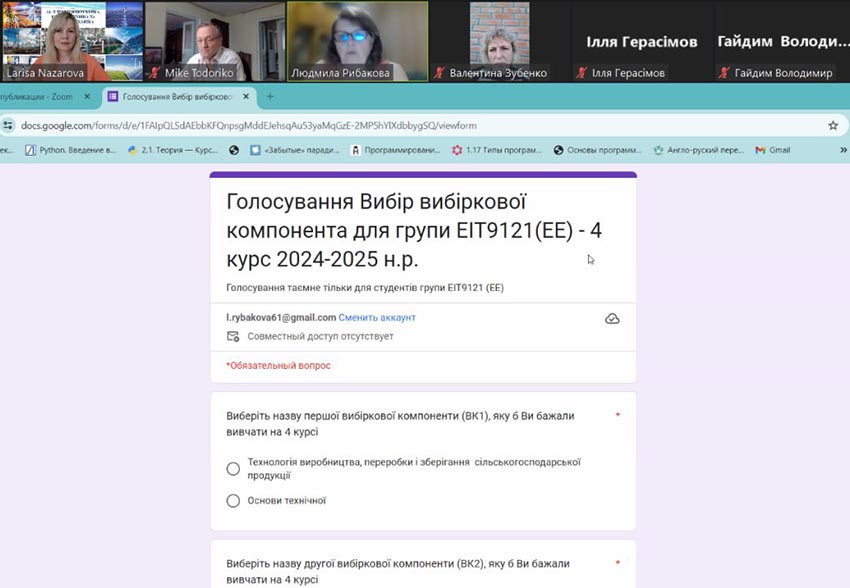This screenshot has height=588, width=850.
Task: Expand the bookmarks overflow chevron
Action: (842, 150)
